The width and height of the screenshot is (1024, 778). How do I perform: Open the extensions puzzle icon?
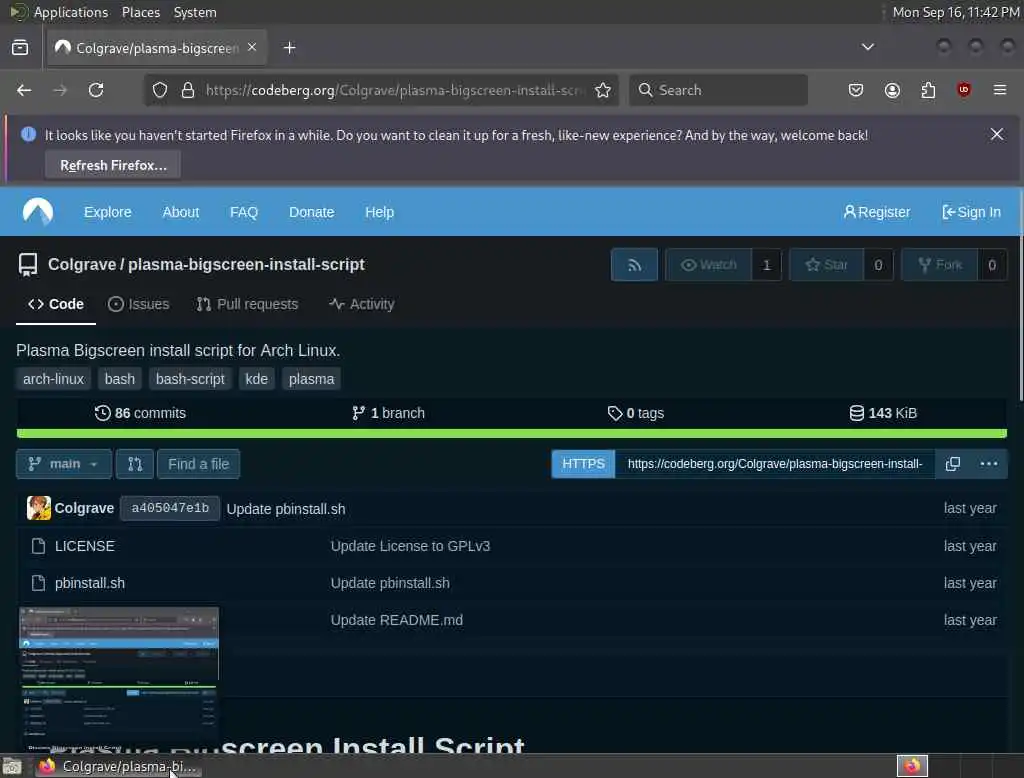[928, 90]
